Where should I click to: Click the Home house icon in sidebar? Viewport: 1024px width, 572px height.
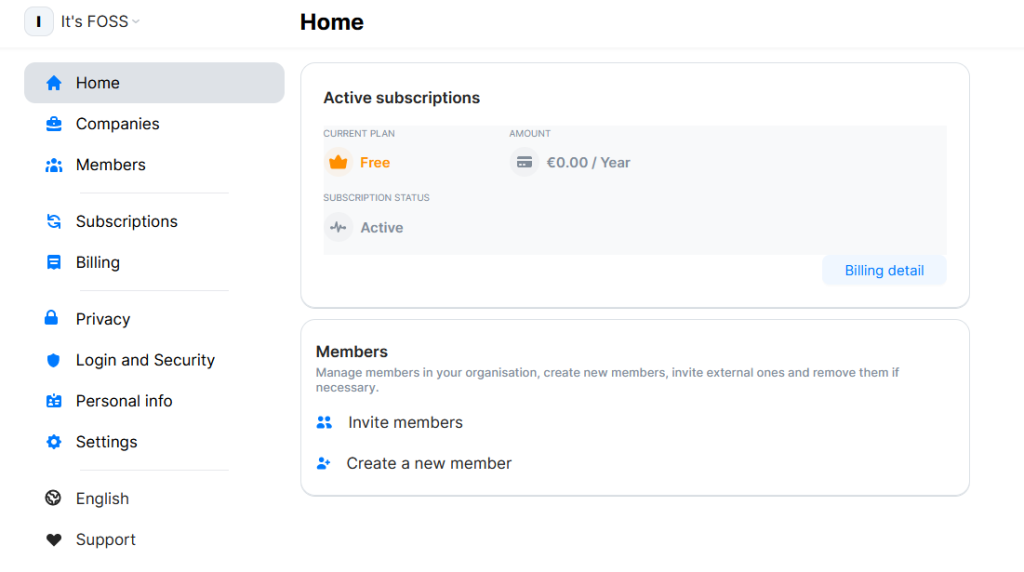pyautogui.click(x=54, y=83)
